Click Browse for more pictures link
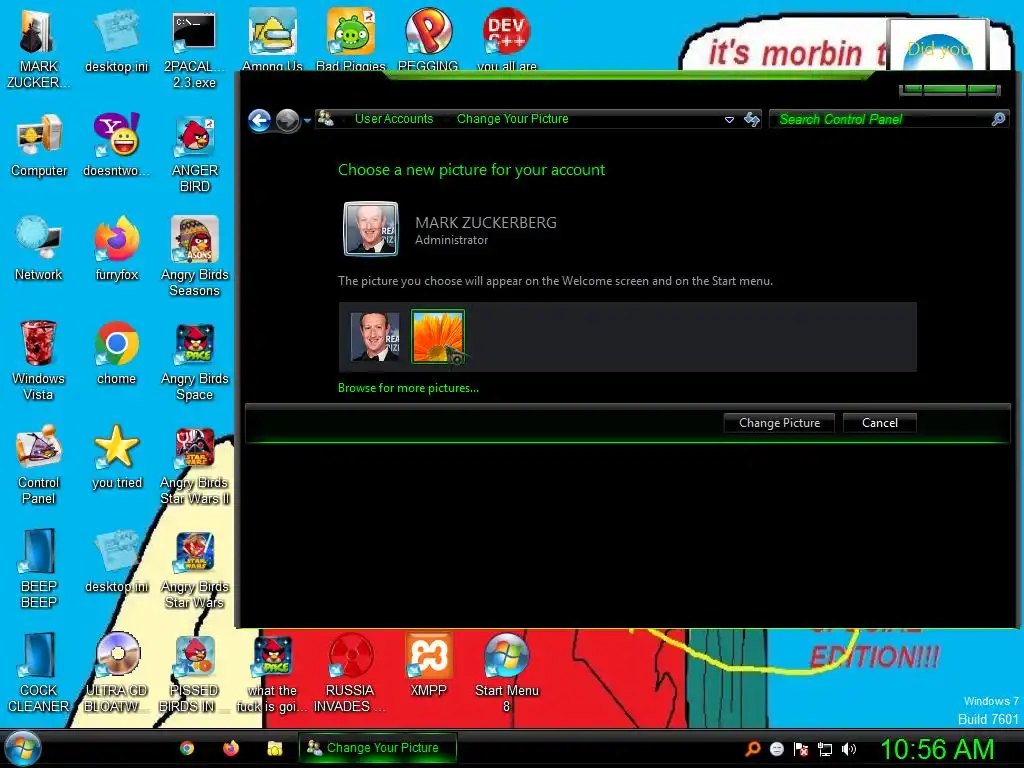 pyautogui.click(x=408, y=388)
